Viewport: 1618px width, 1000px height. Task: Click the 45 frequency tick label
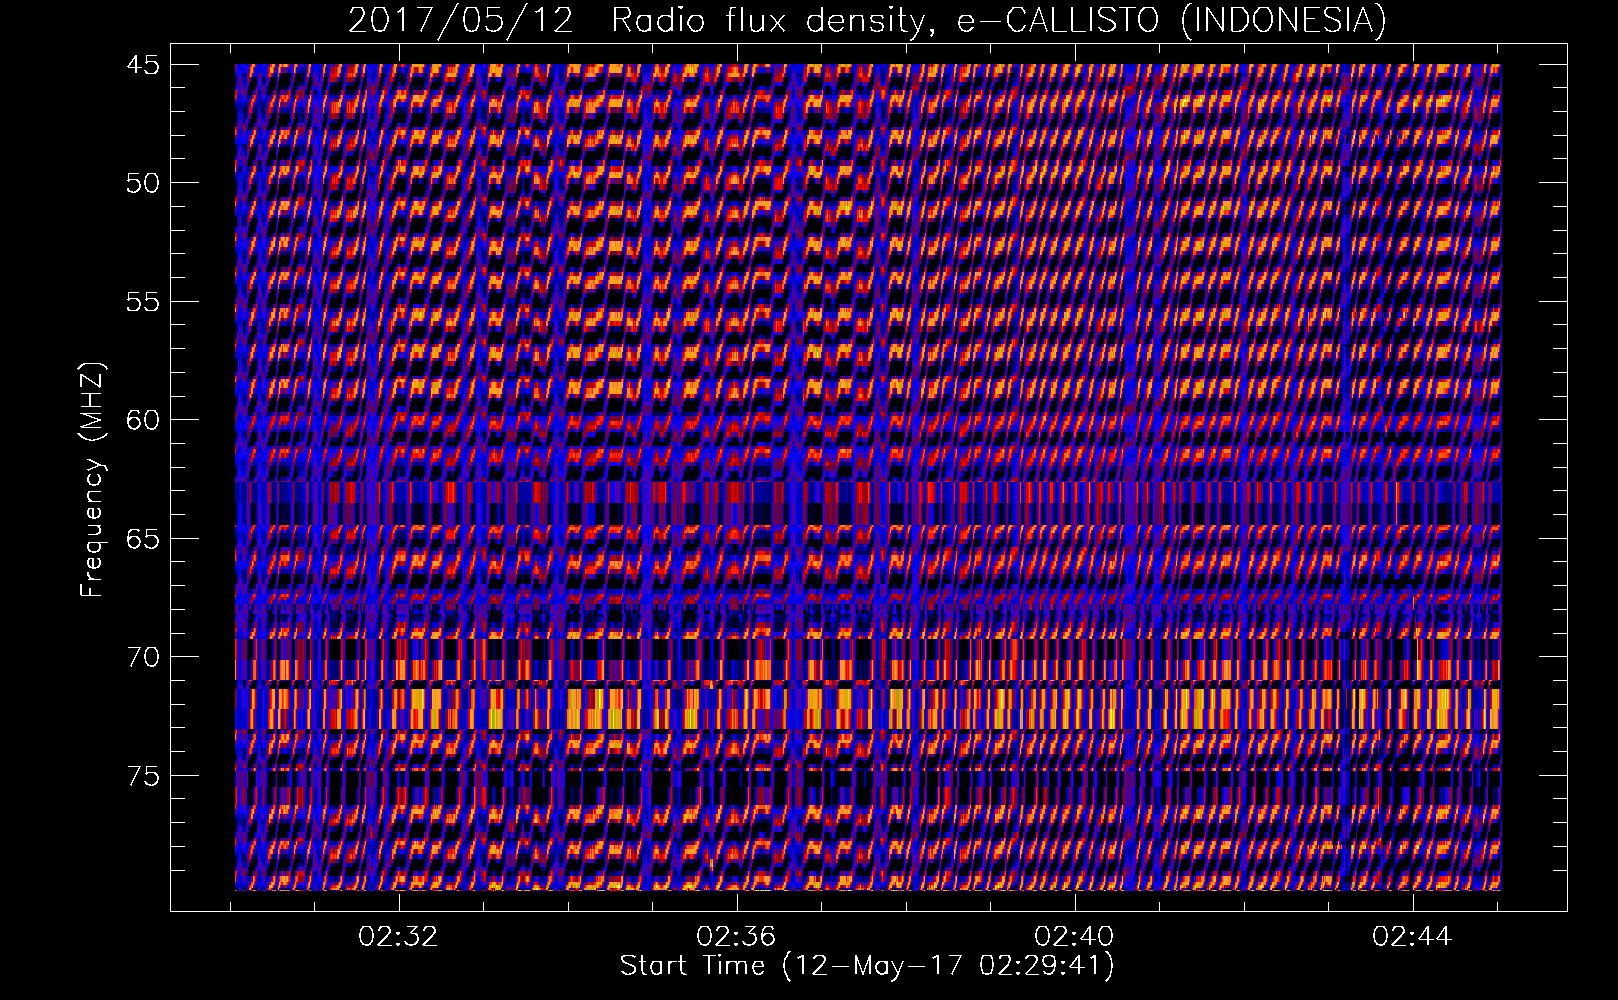[x=143, y=65]
